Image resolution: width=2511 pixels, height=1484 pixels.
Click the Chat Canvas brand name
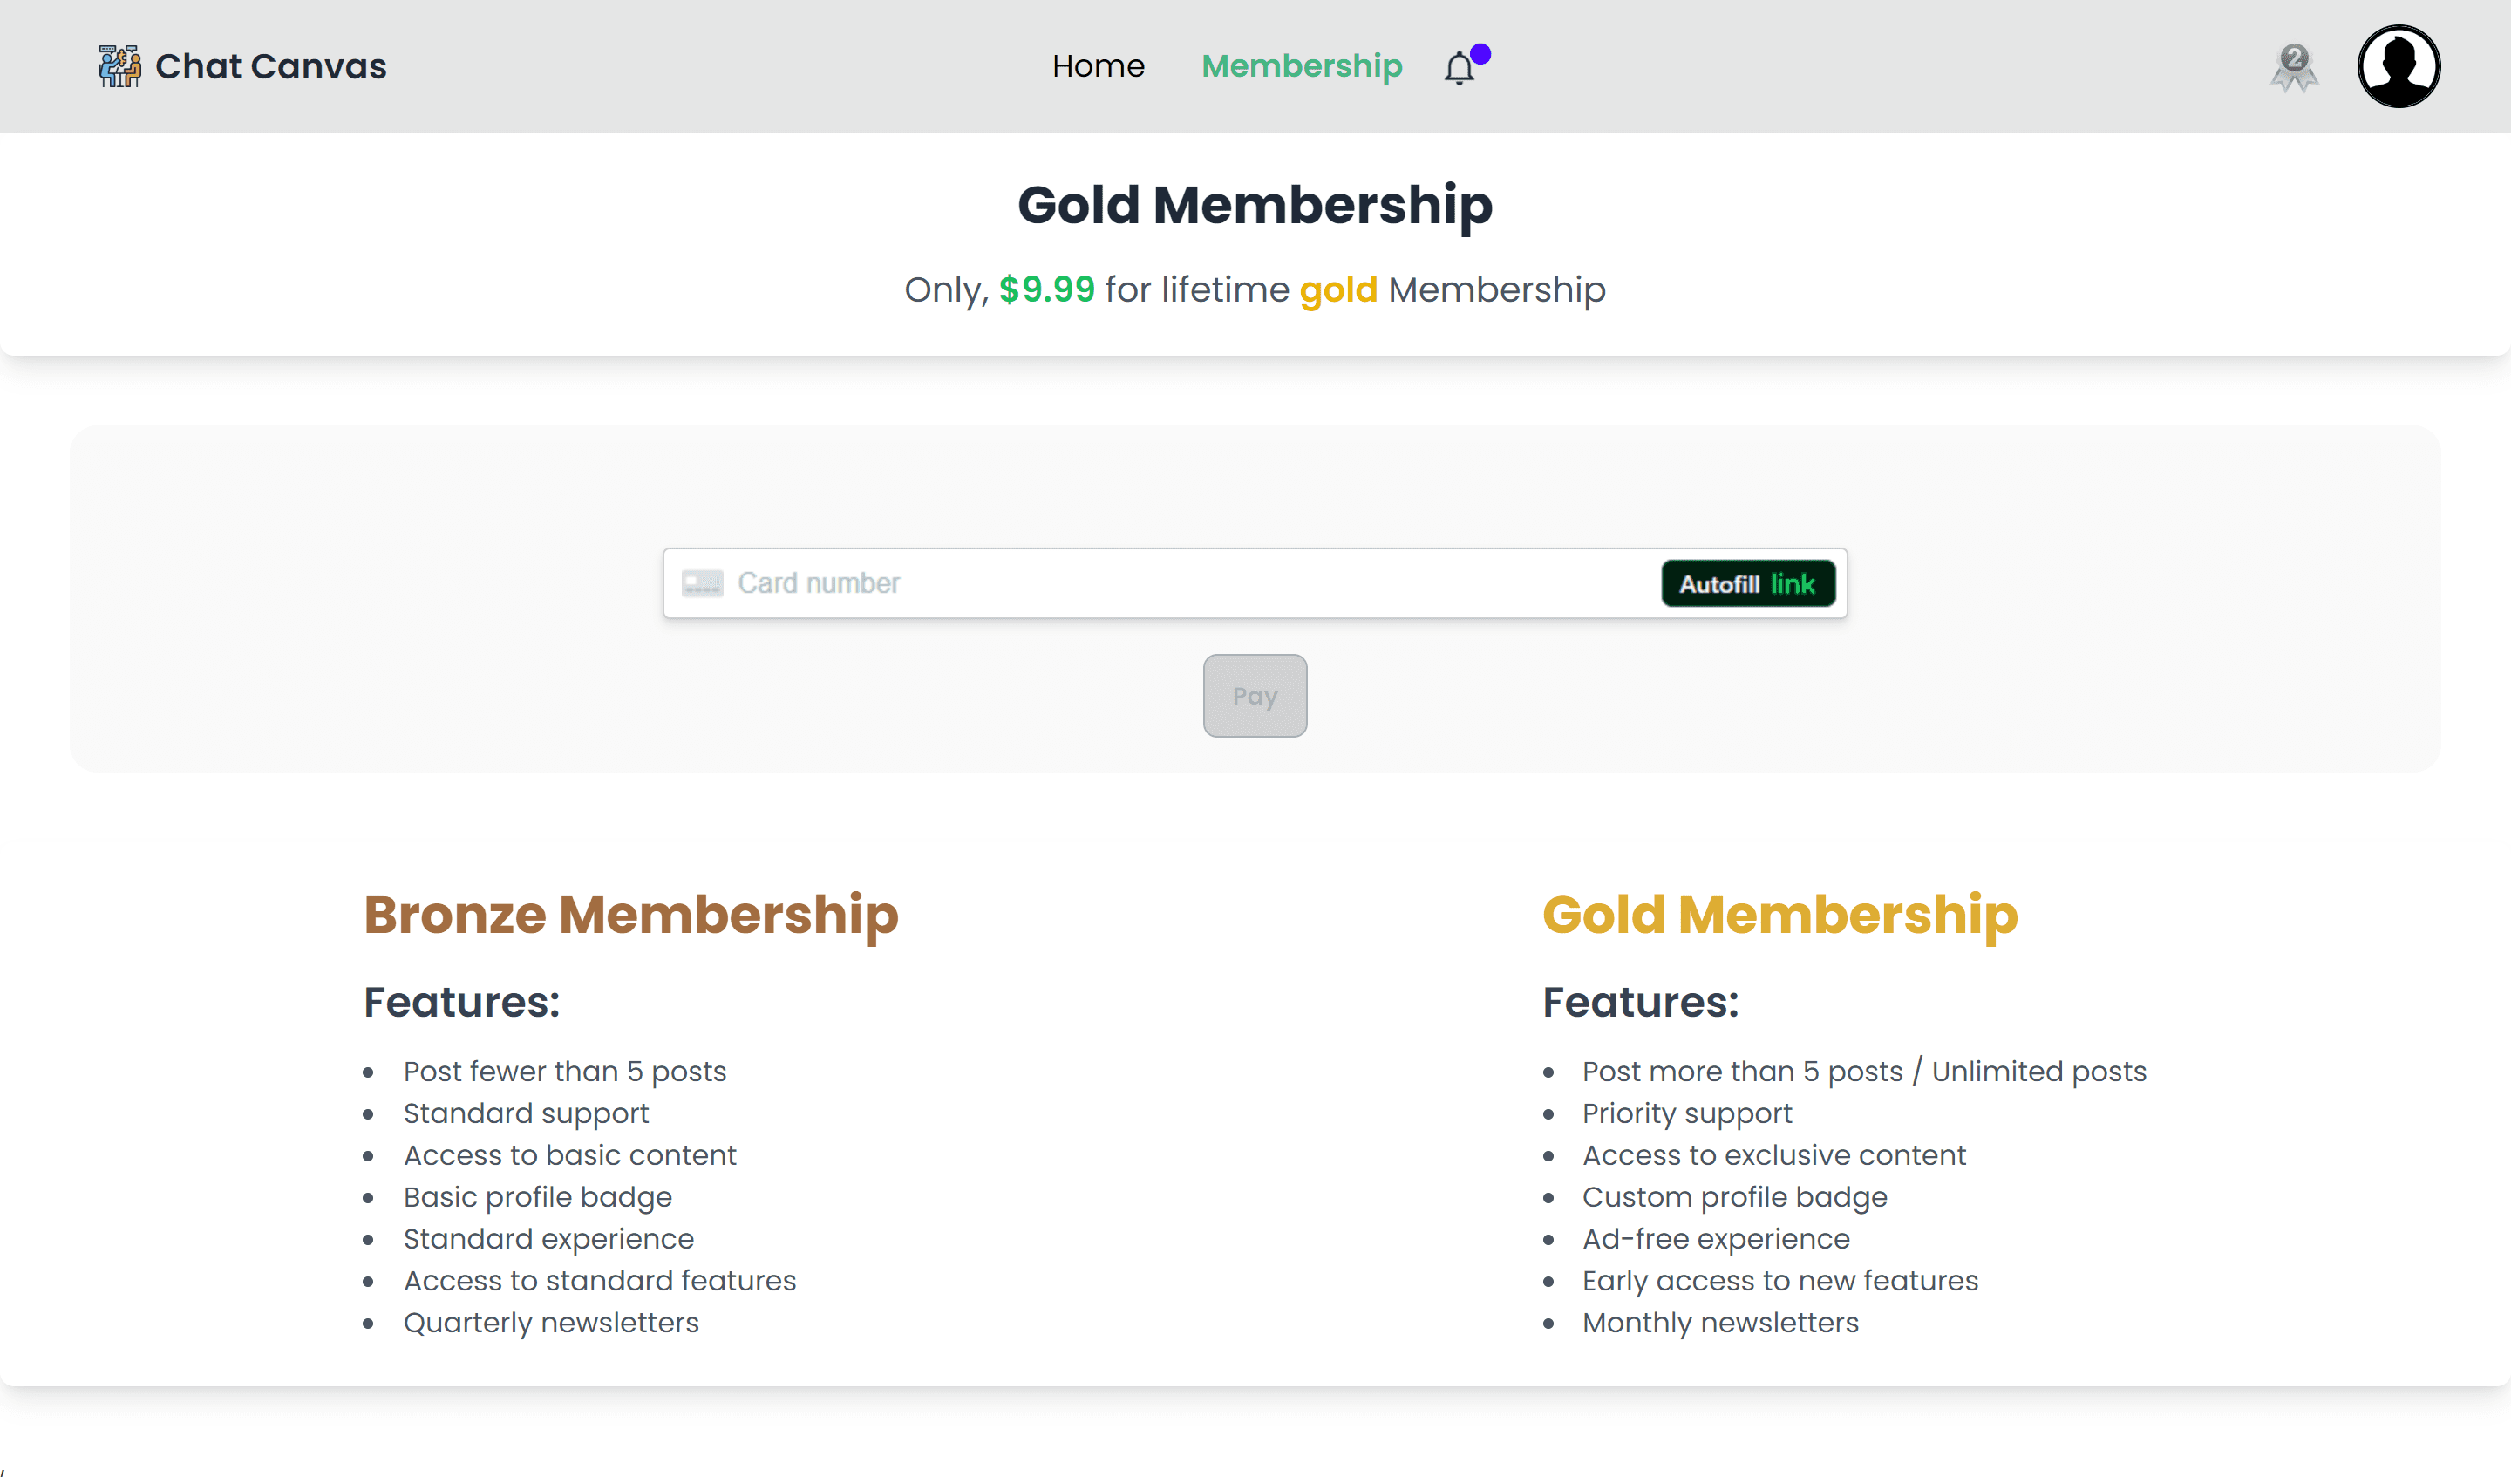(x=271, y=66)
